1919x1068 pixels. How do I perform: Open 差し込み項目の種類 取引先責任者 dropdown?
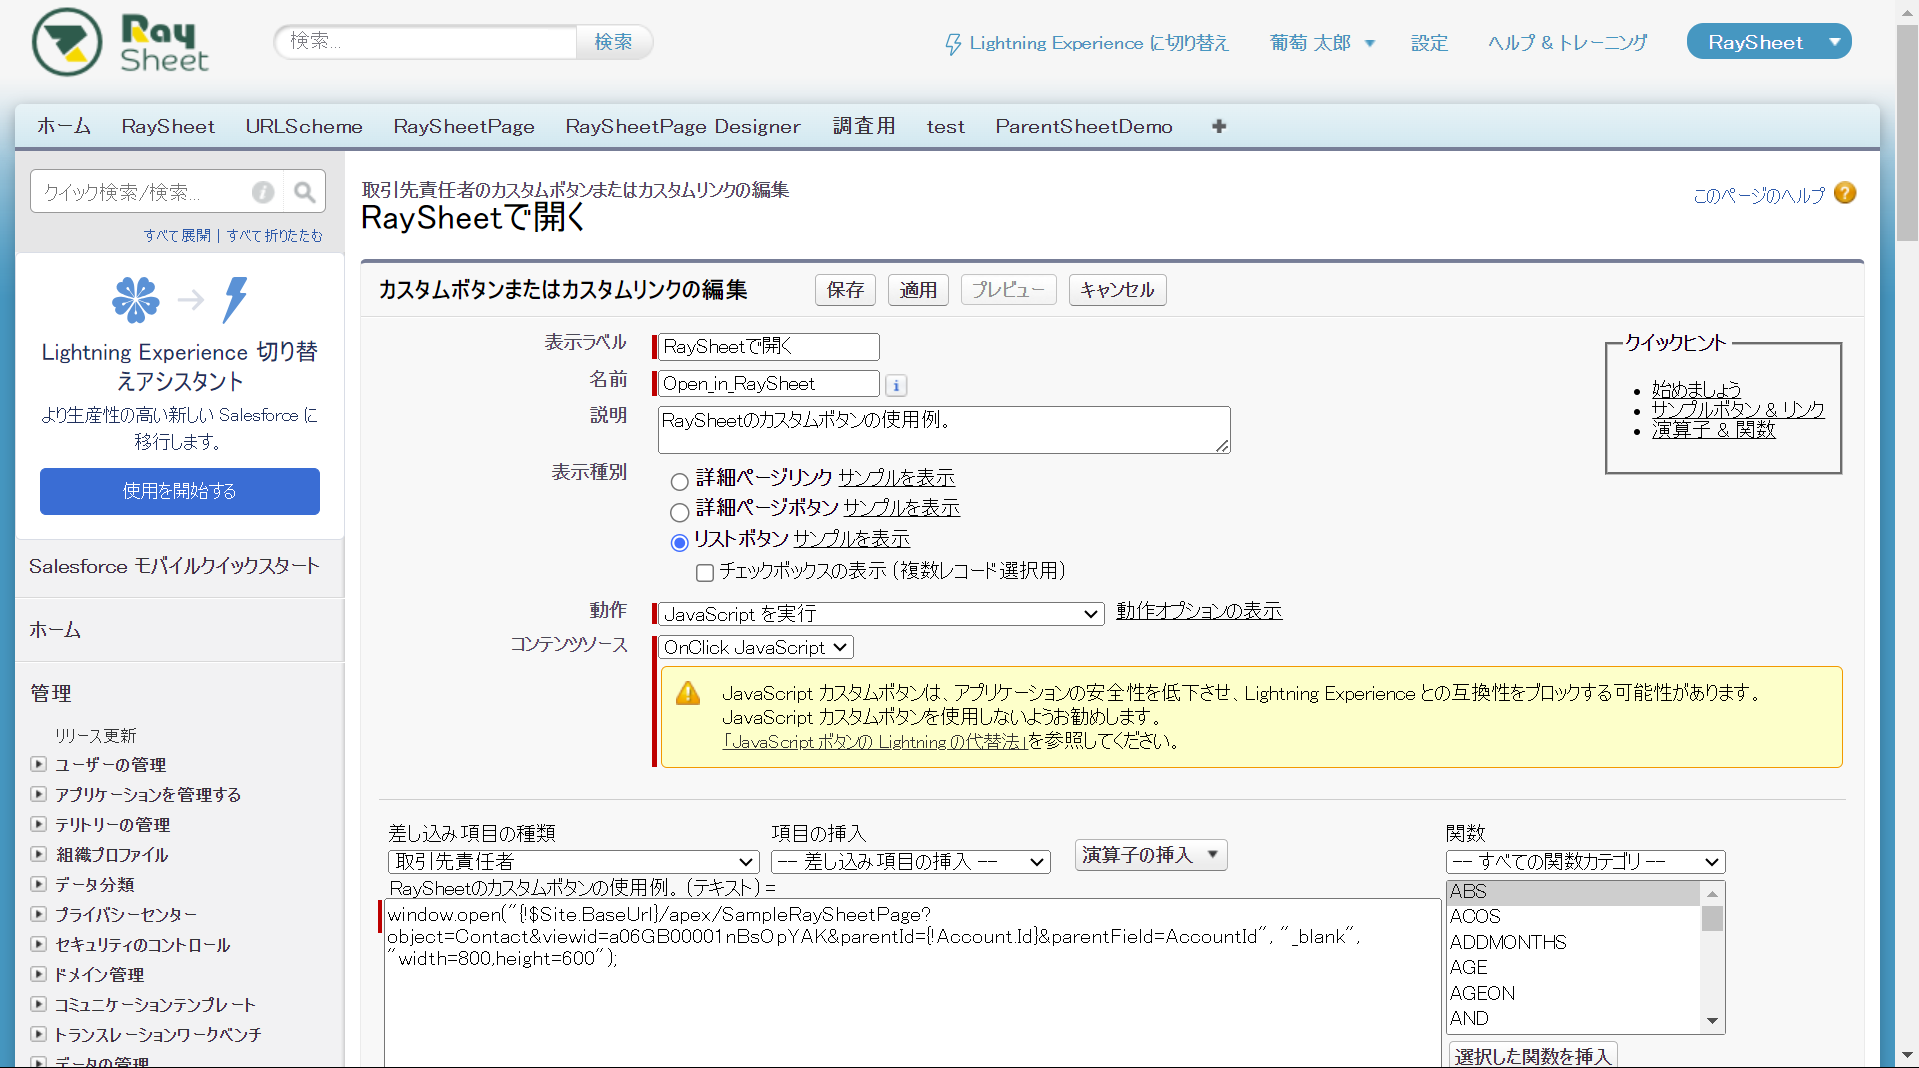pos(573,862)
